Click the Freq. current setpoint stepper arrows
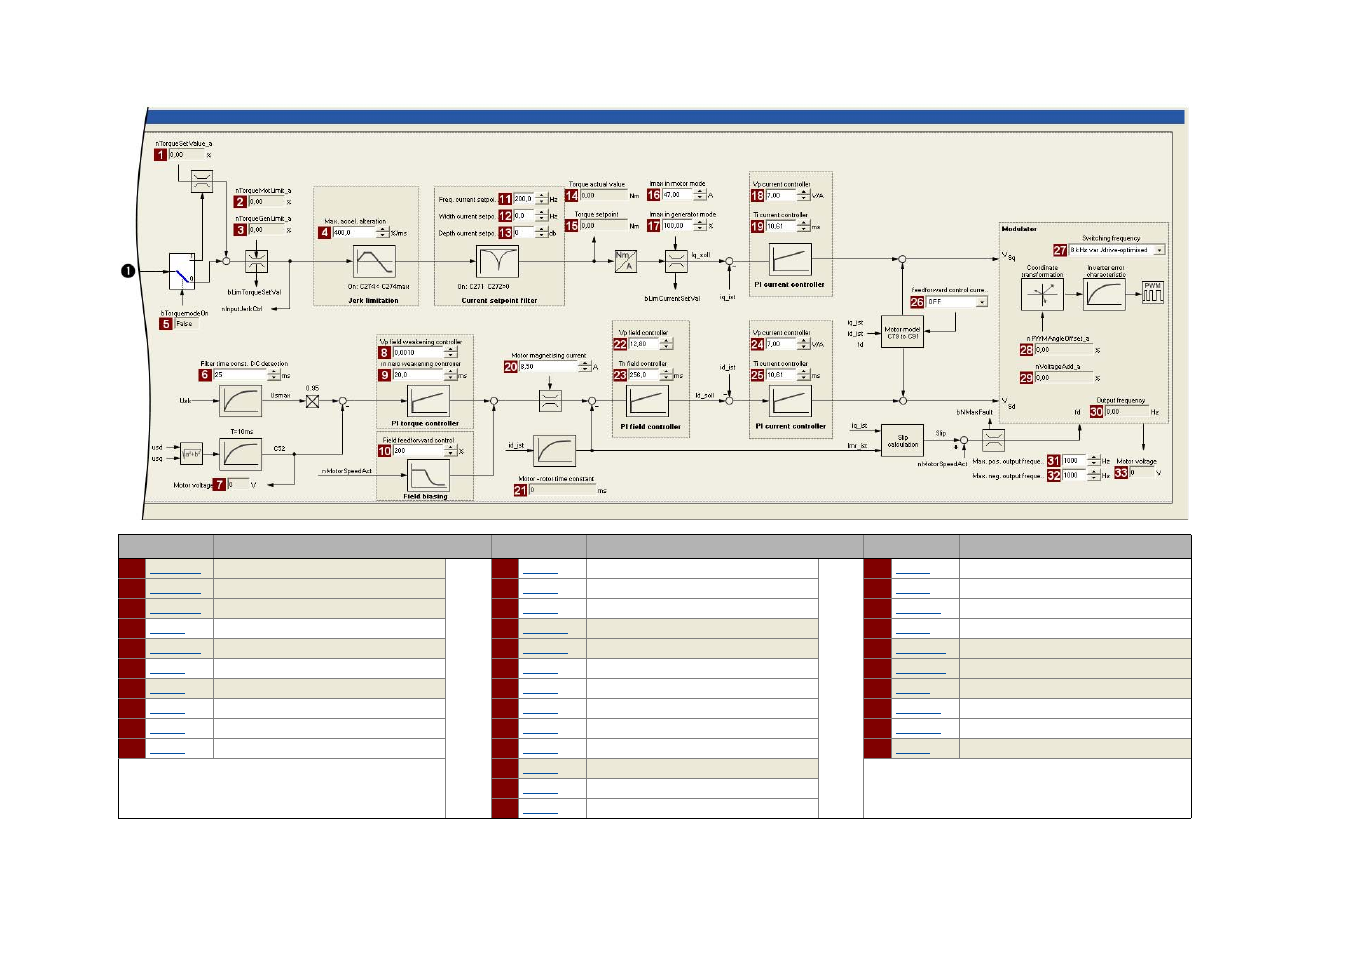 point(541,199)
